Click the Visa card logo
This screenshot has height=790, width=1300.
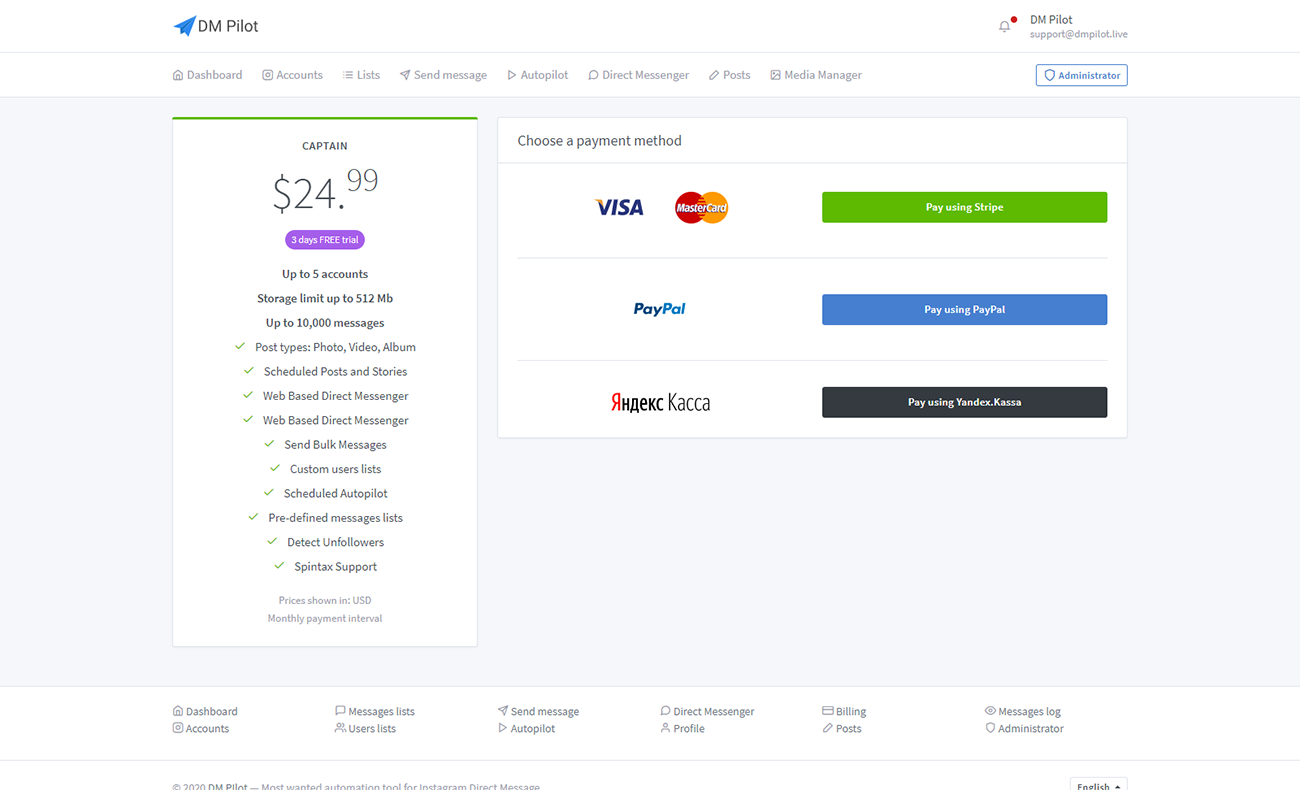click(619, 207)
